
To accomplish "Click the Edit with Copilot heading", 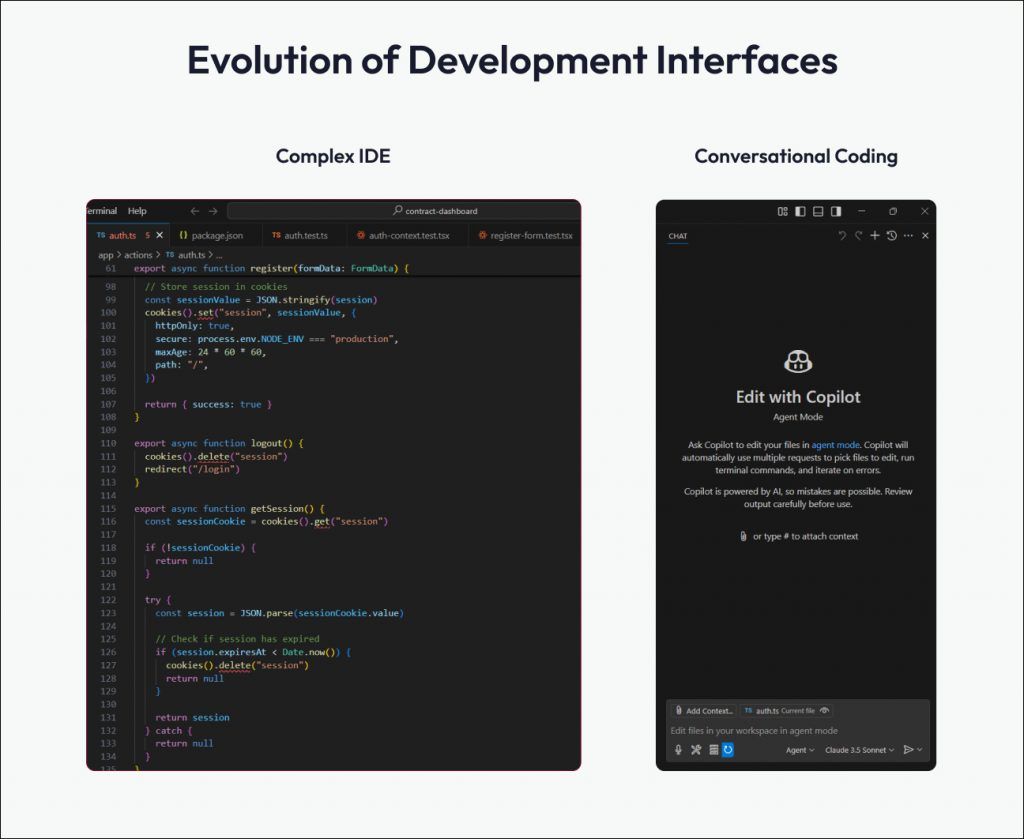I will point(798,397).
